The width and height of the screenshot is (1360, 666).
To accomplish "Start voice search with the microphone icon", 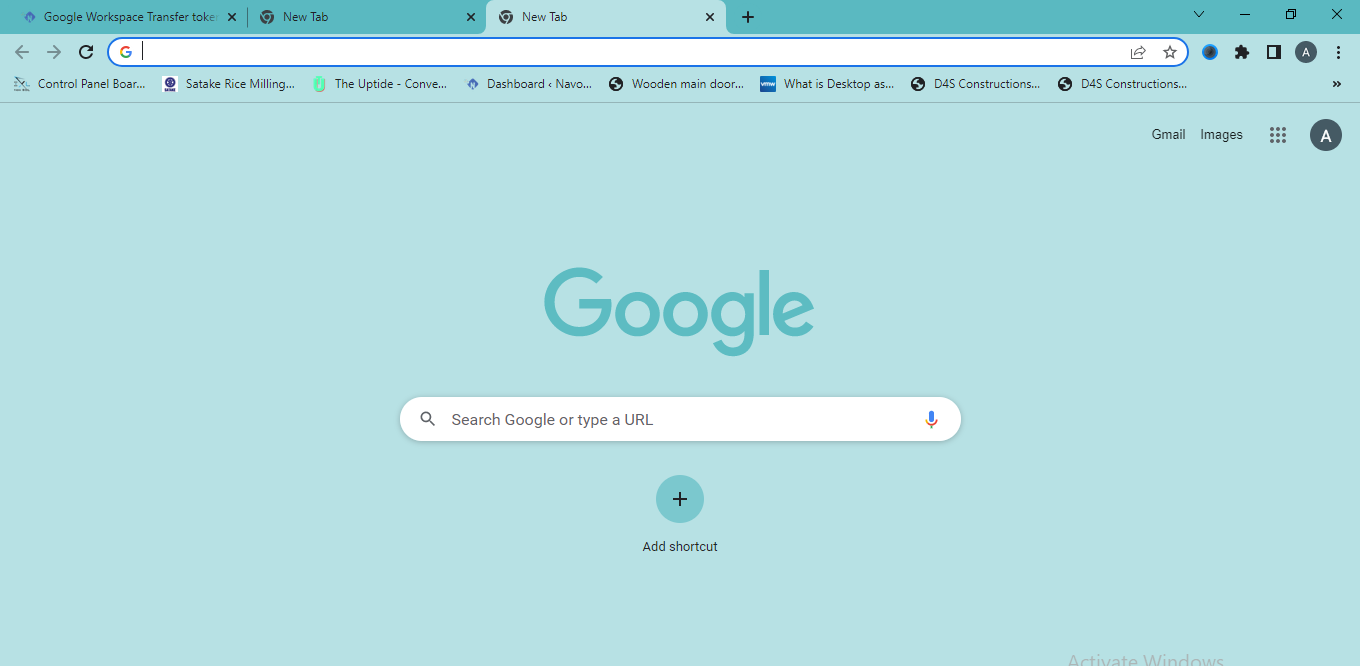I will [x=931, y=419].
